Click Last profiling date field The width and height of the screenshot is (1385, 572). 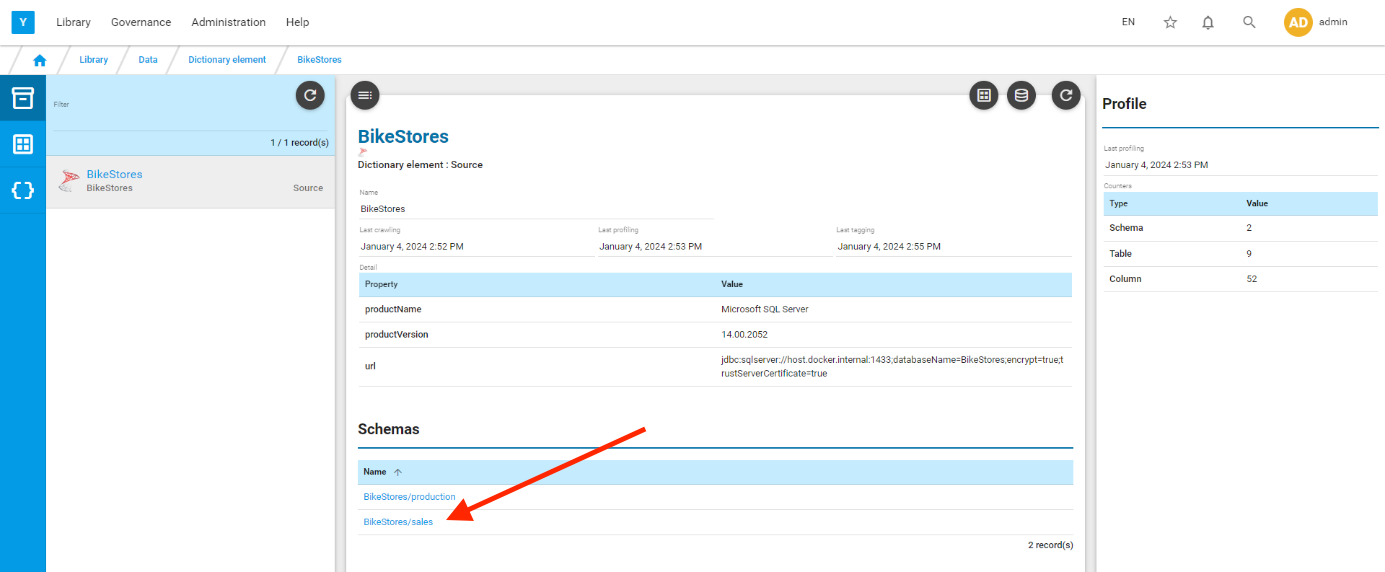click(715, 246)
